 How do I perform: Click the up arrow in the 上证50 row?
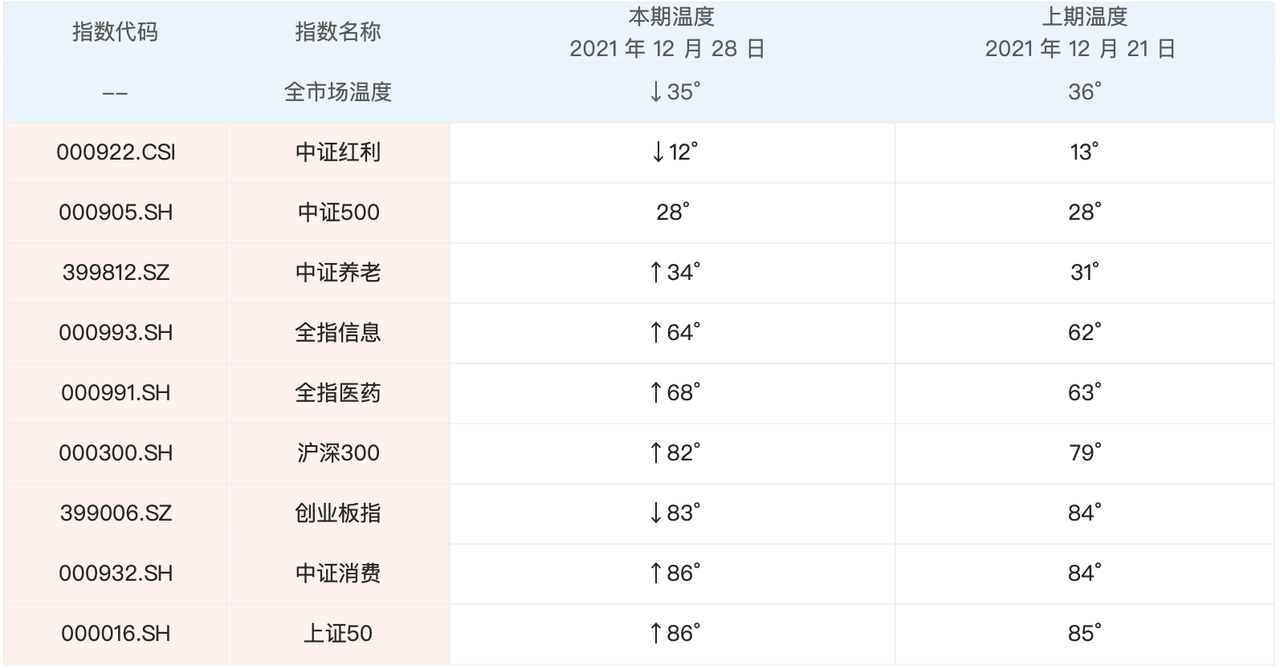click(656, 633)
